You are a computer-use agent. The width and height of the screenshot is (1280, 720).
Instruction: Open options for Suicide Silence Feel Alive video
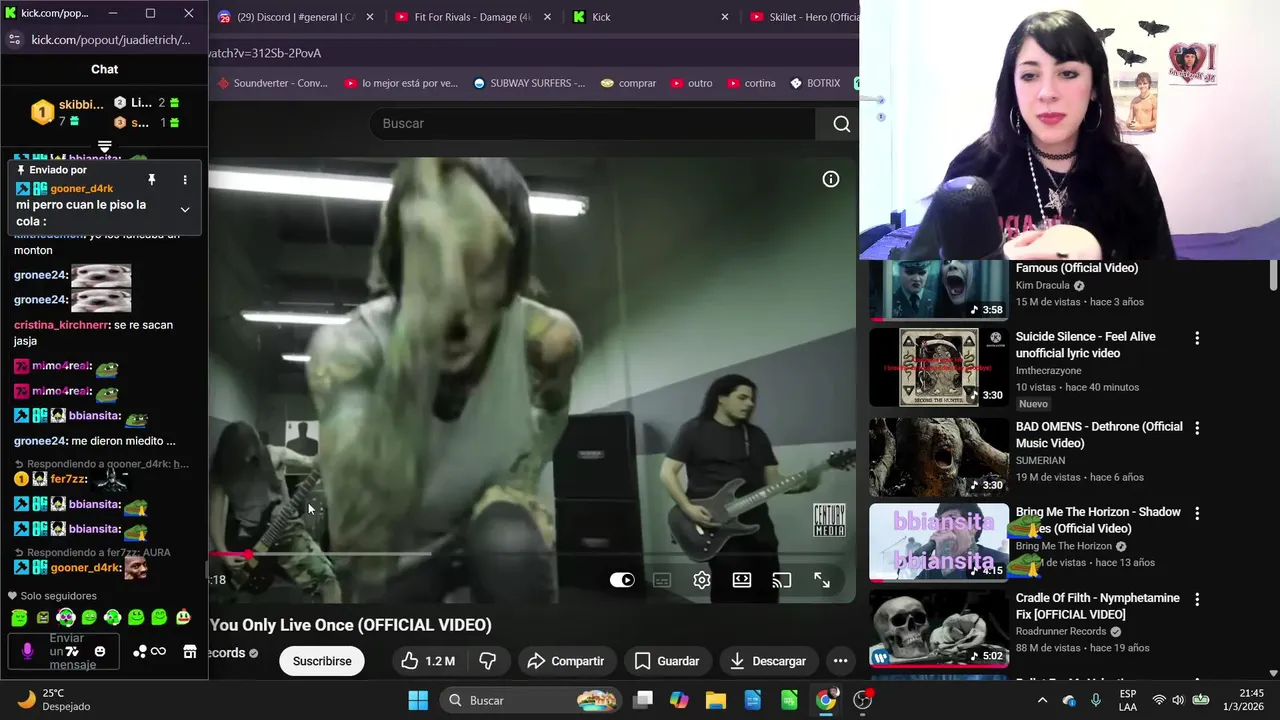pyautogui.click(x=1197, y=338)
